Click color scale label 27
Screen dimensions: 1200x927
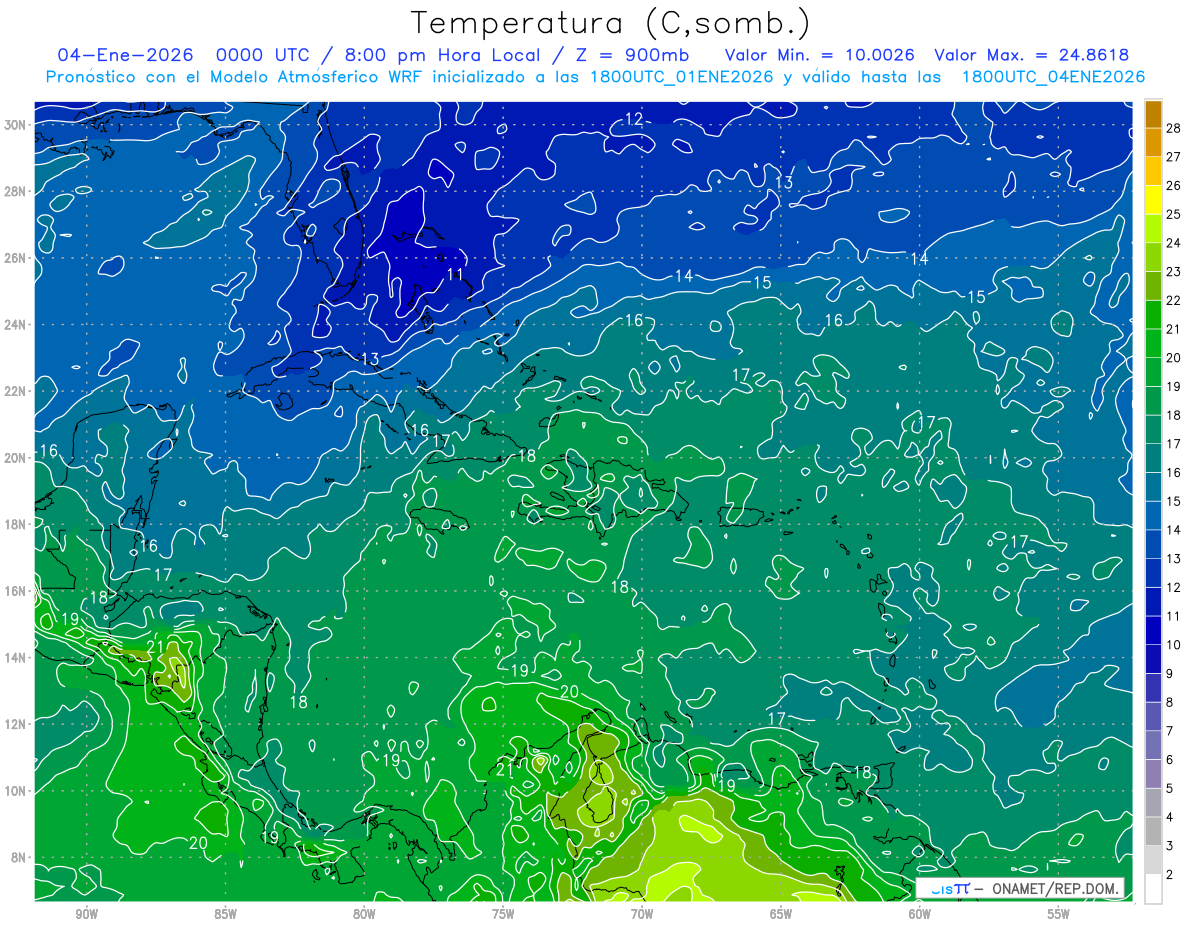(1174, 157)
